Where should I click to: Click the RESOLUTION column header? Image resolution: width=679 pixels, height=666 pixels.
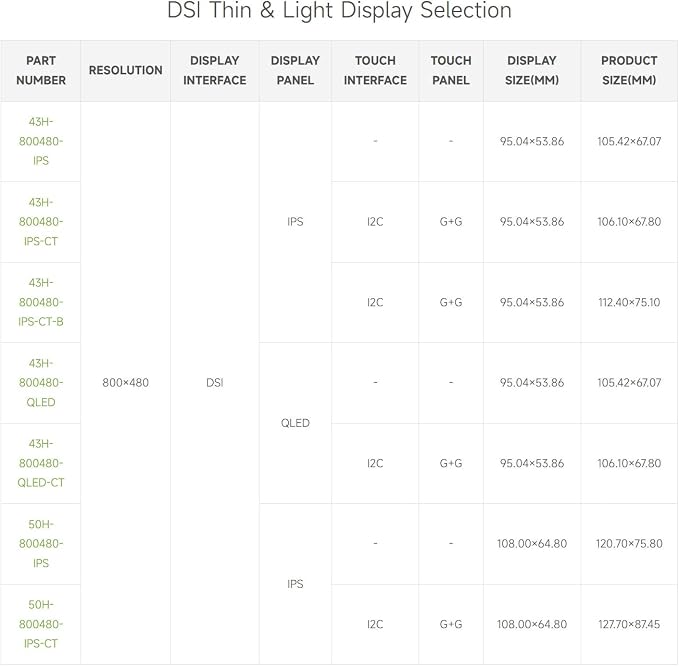click(126, 71)
